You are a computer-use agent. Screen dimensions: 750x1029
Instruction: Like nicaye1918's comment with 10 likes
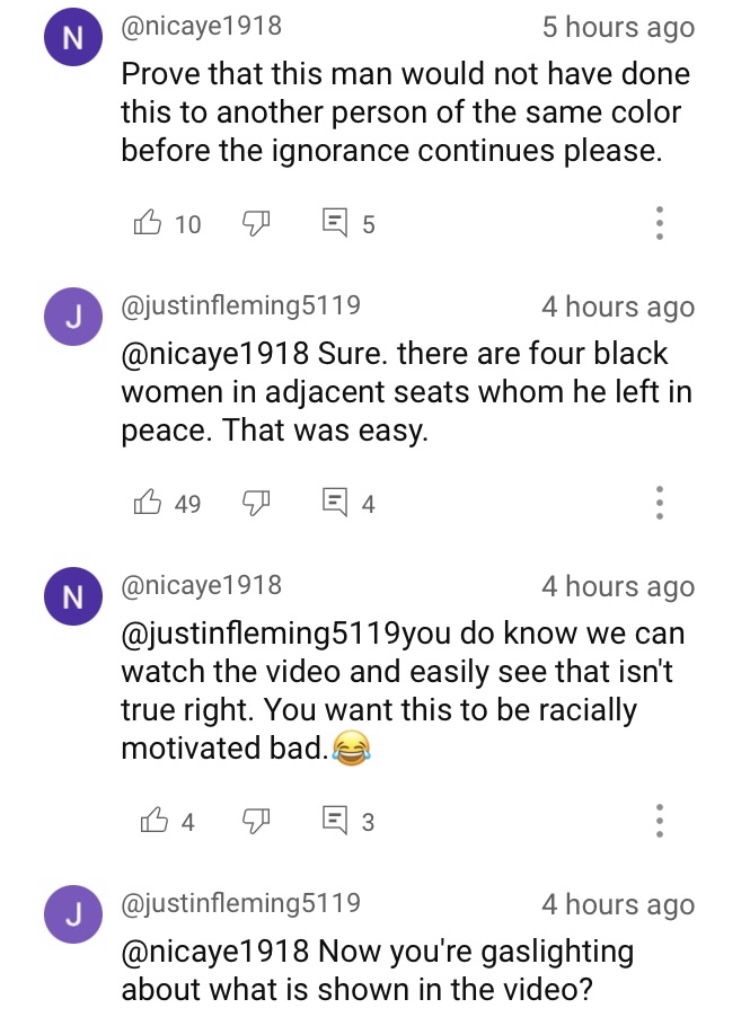(148, 223)
